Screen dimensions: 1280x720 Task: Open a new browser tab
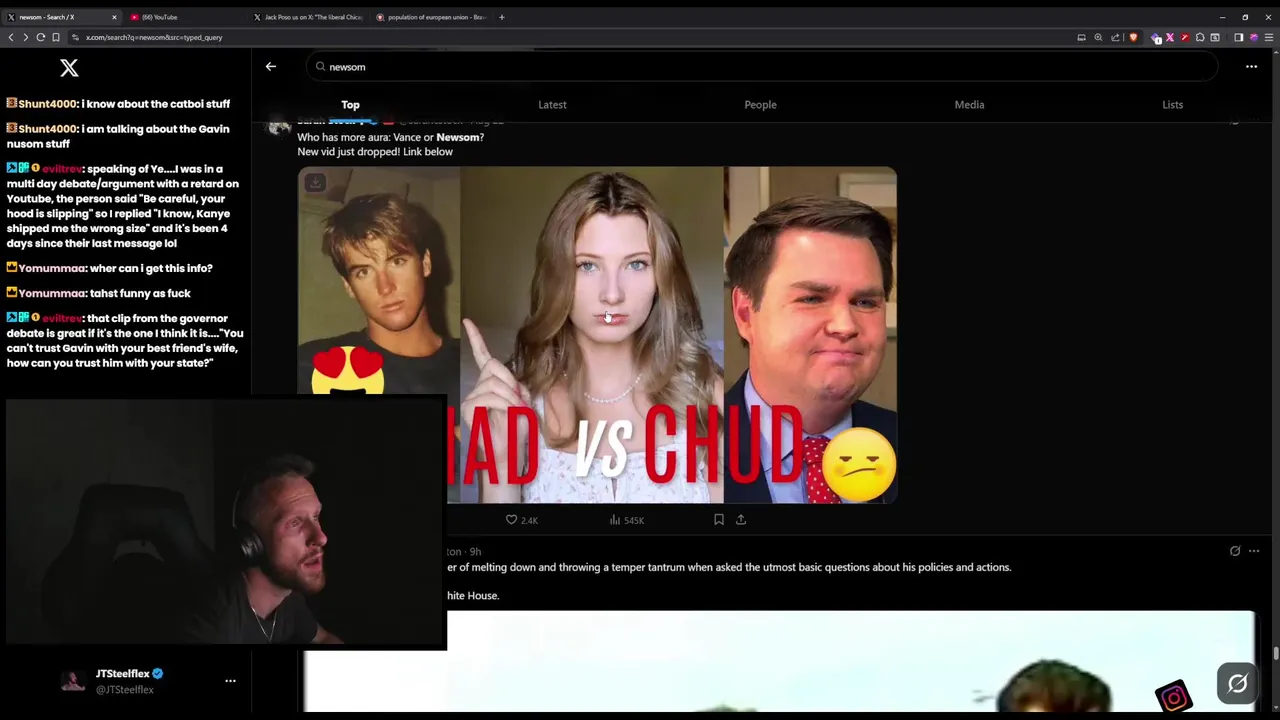pos(502,17)
